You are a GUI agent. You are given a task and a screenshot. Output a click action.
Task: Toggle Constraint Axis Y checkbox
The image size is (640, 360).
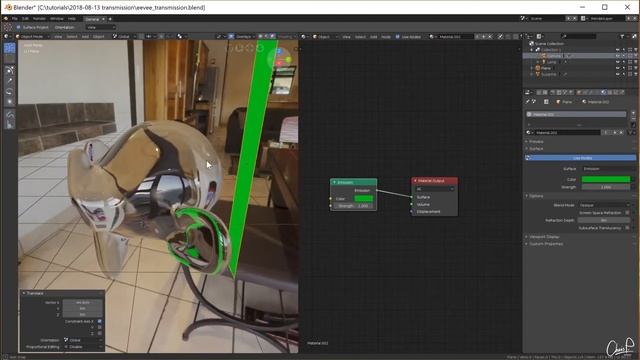(x=100, y=327)
